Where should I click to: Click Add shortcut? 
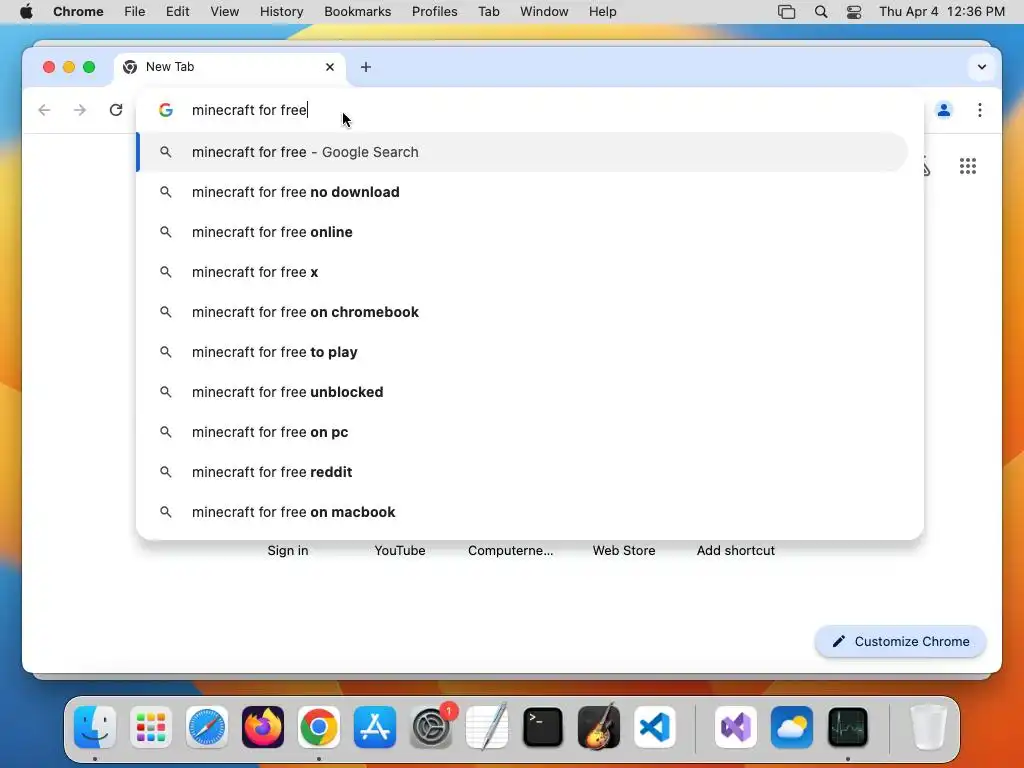click(736, 551)
